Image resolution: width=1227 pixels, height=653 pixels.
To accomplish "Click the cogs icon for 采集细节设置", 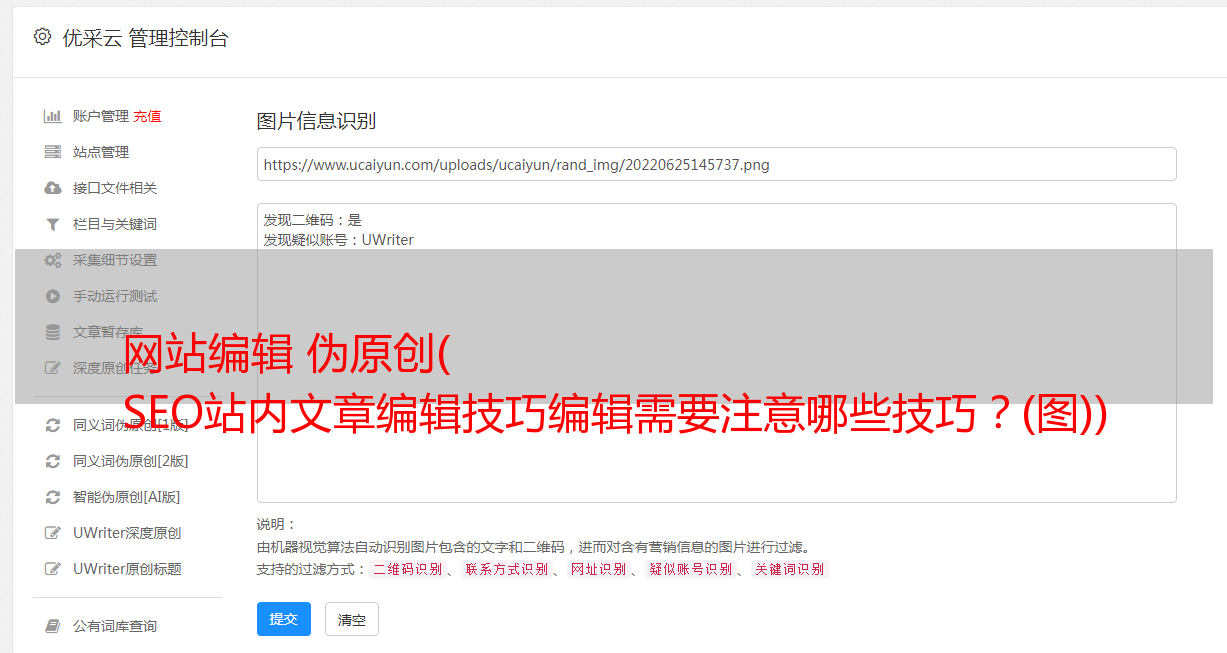I will (53, 260).
